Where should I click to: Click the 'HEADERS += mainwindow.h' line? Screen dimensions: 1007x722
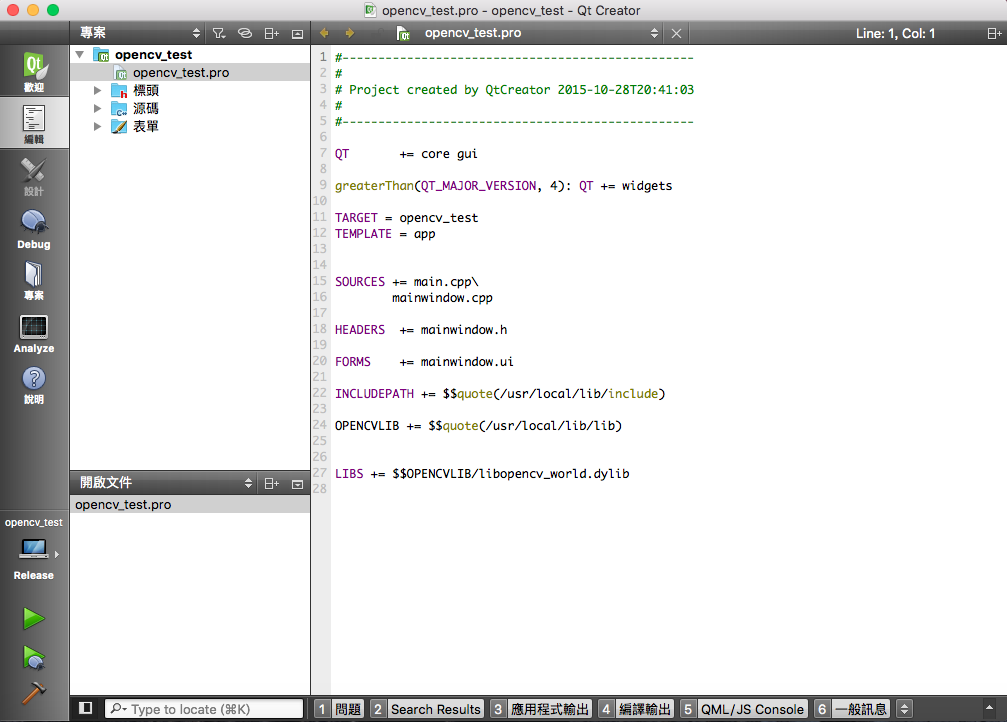(x=421, y=330)
